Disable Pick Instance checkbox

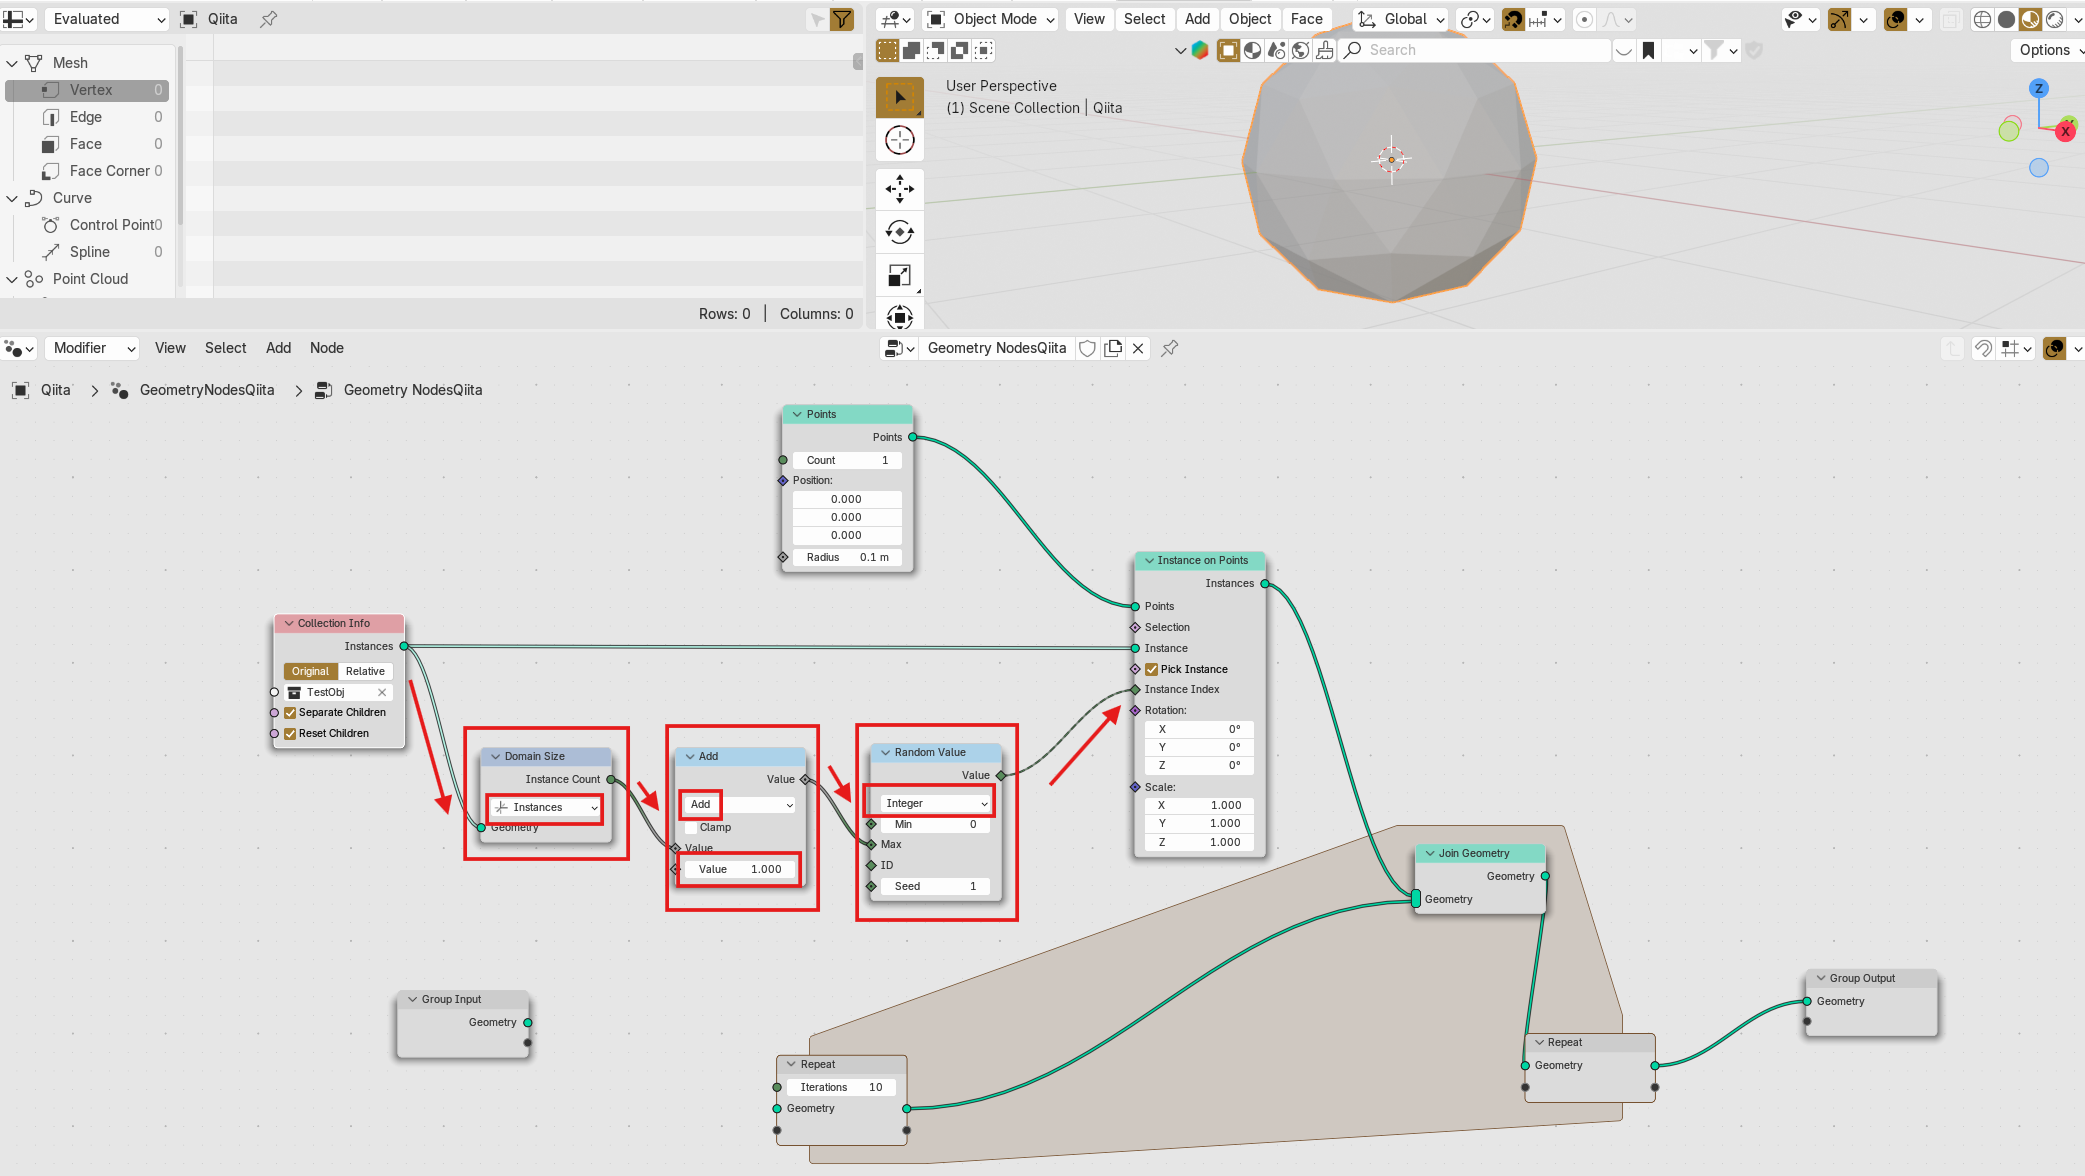[x=1152, y=669]
